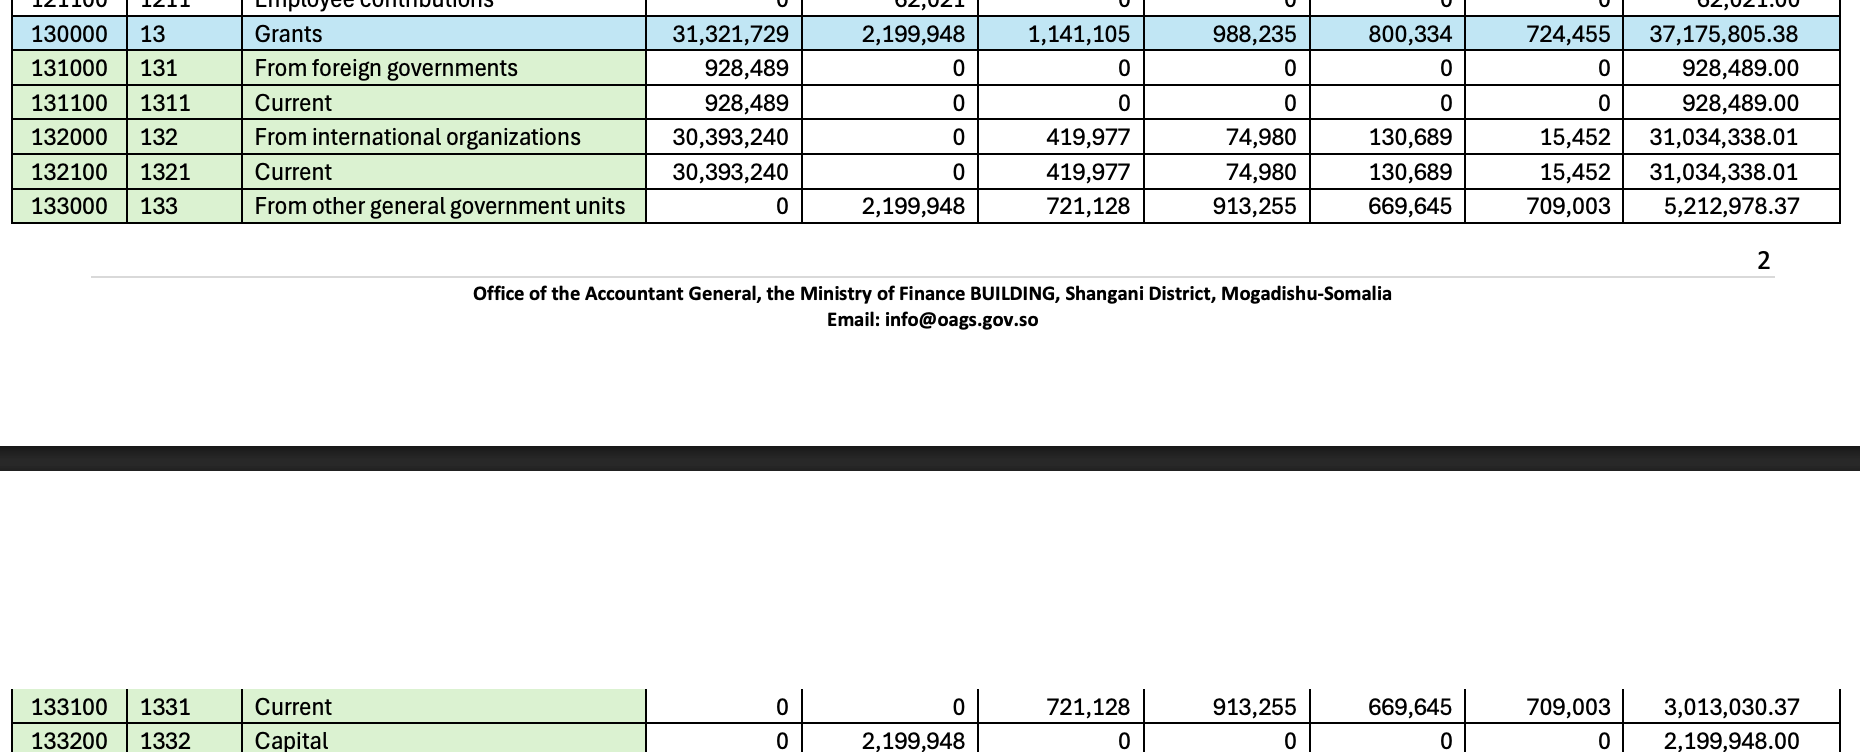Click the total 3,013,030.37
The width and height of the screenshot is (1860, 752).
pos(1731,707)
